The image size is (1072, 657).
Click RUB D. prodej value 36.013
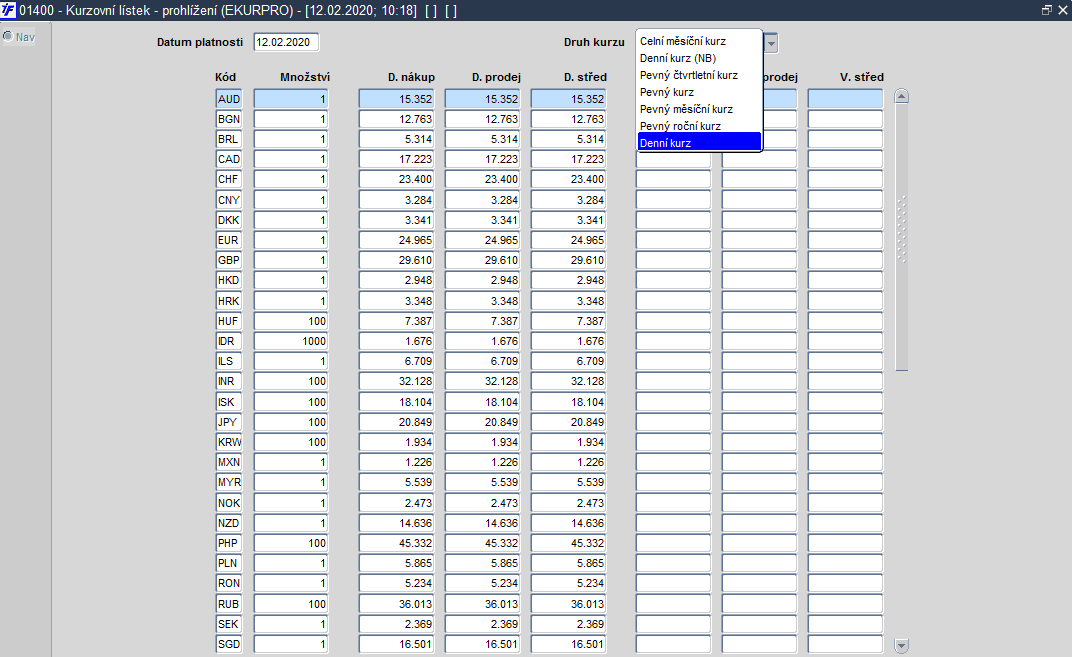click(483, 604)
